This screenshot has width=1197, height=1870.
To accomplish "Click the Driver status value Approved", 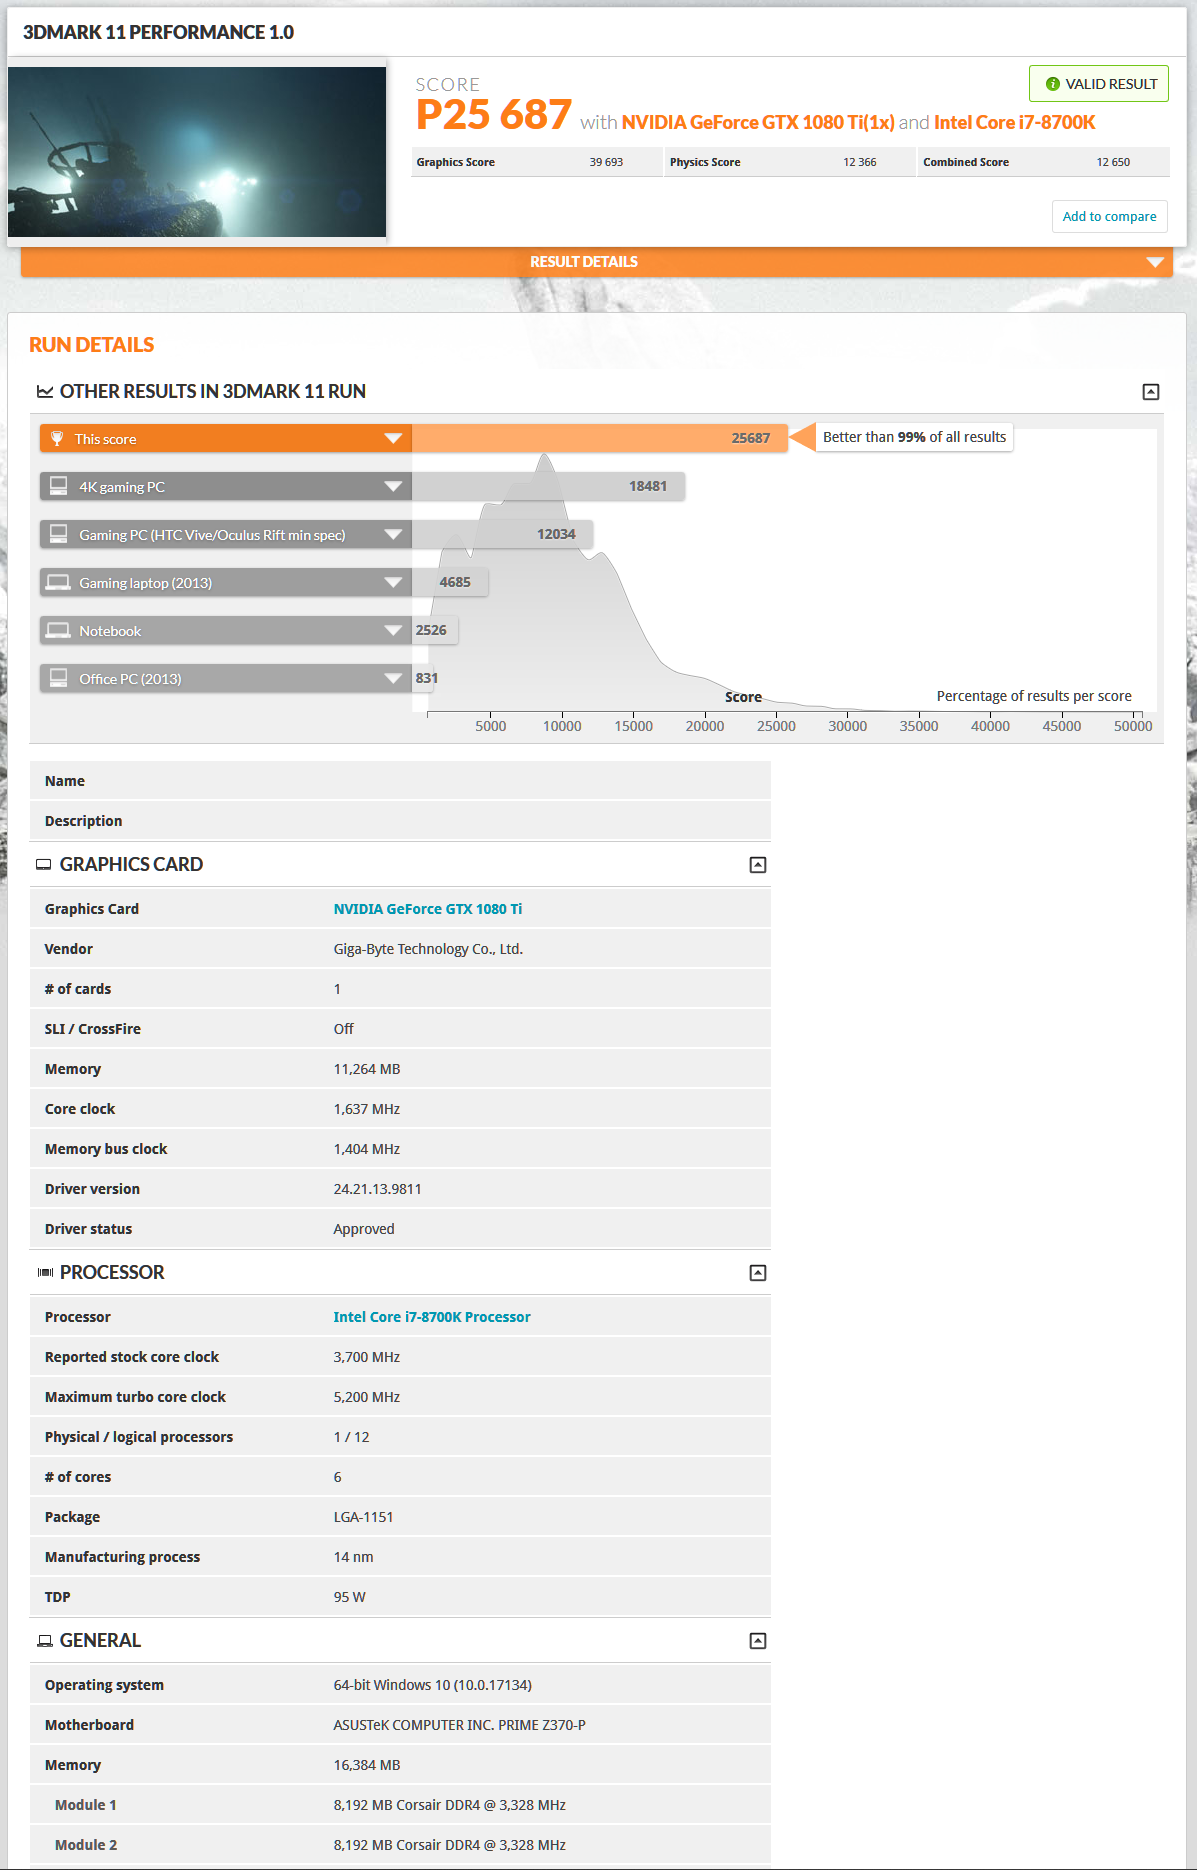I will (x=364, y=1229).
